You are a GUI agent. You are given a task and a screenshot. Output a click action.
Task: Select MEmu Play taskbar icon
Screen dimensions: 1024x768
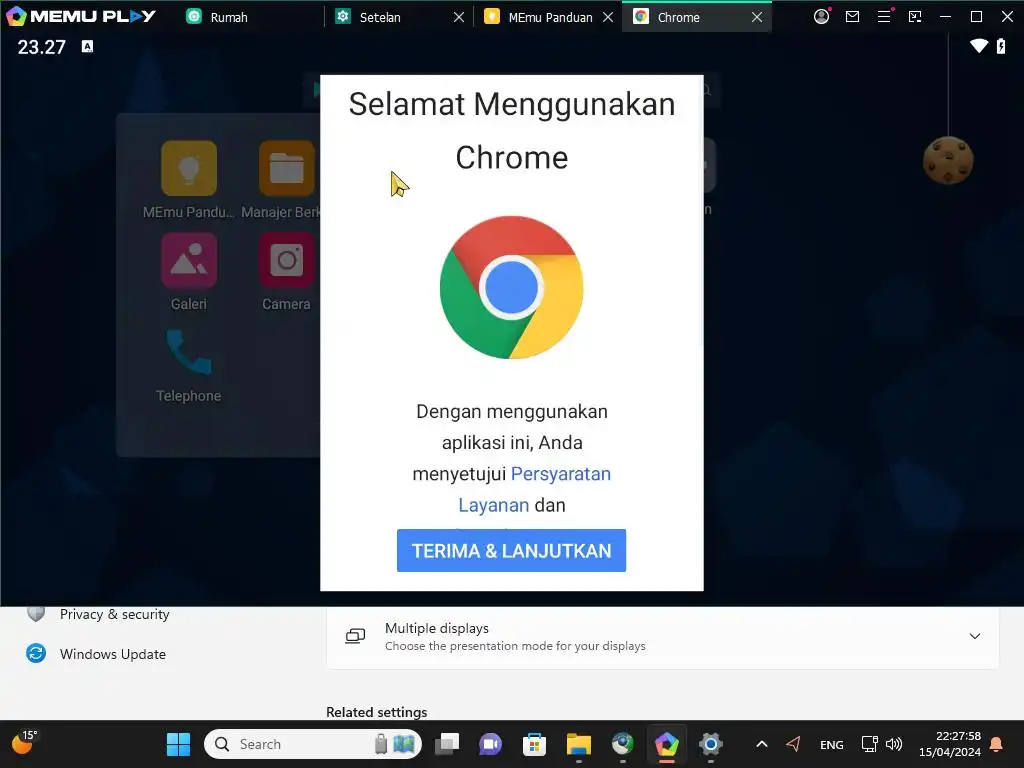[667, 744]
